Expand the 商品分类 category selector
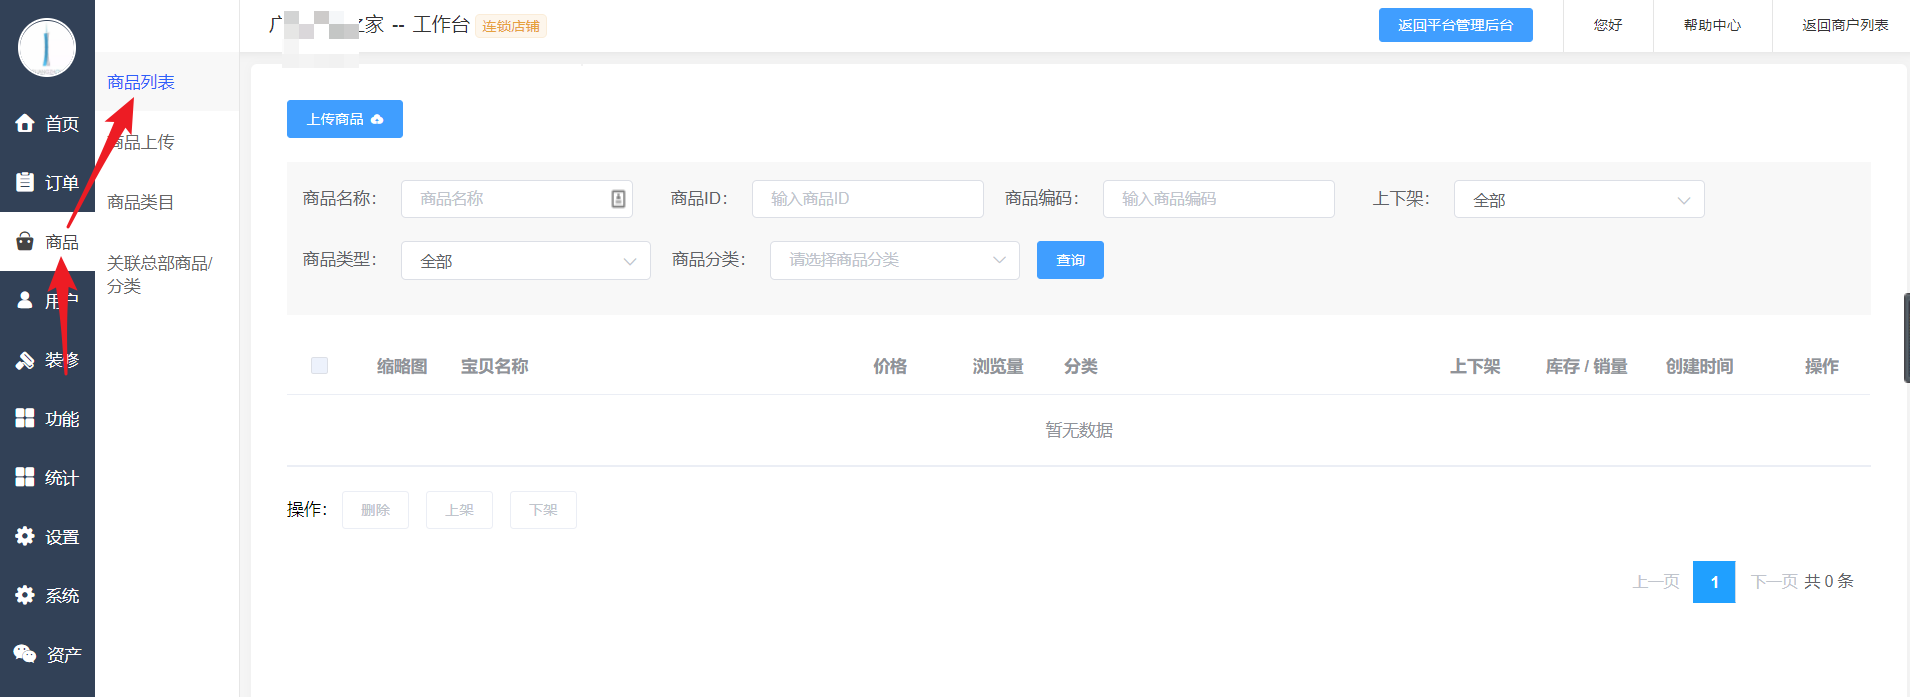The height and width of the screenshot is (697, 1910). click(x=894, y=260)
